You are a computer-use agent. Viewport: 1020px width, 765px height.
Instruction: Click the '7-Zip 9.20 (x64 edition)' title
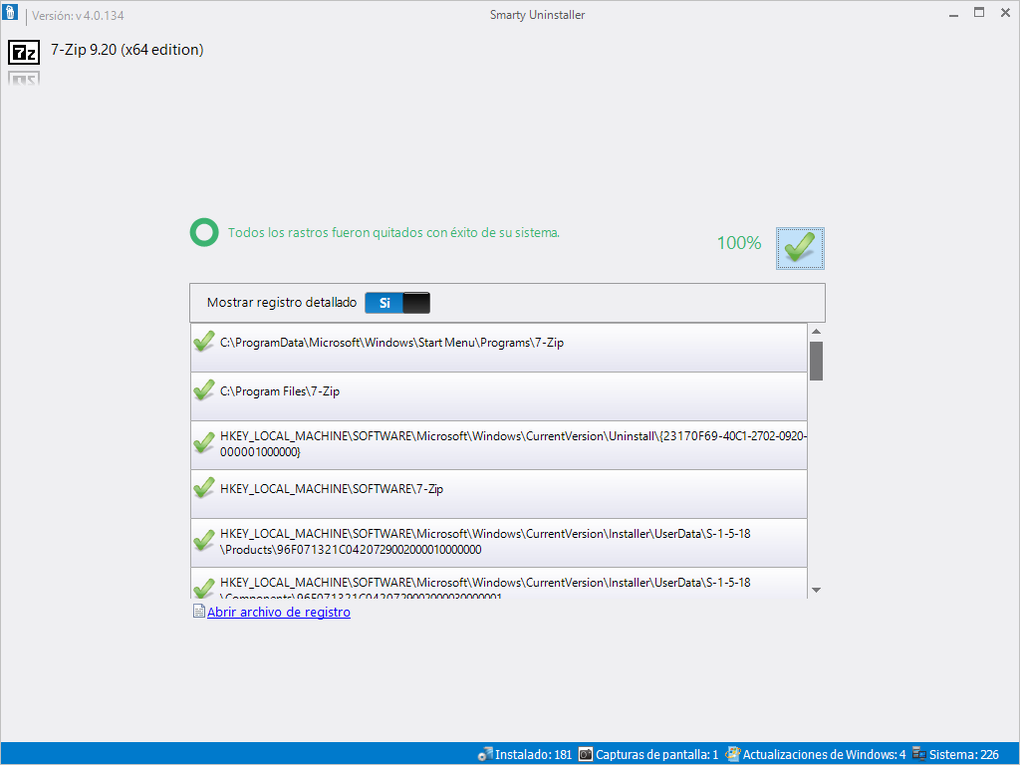(127, 49)
